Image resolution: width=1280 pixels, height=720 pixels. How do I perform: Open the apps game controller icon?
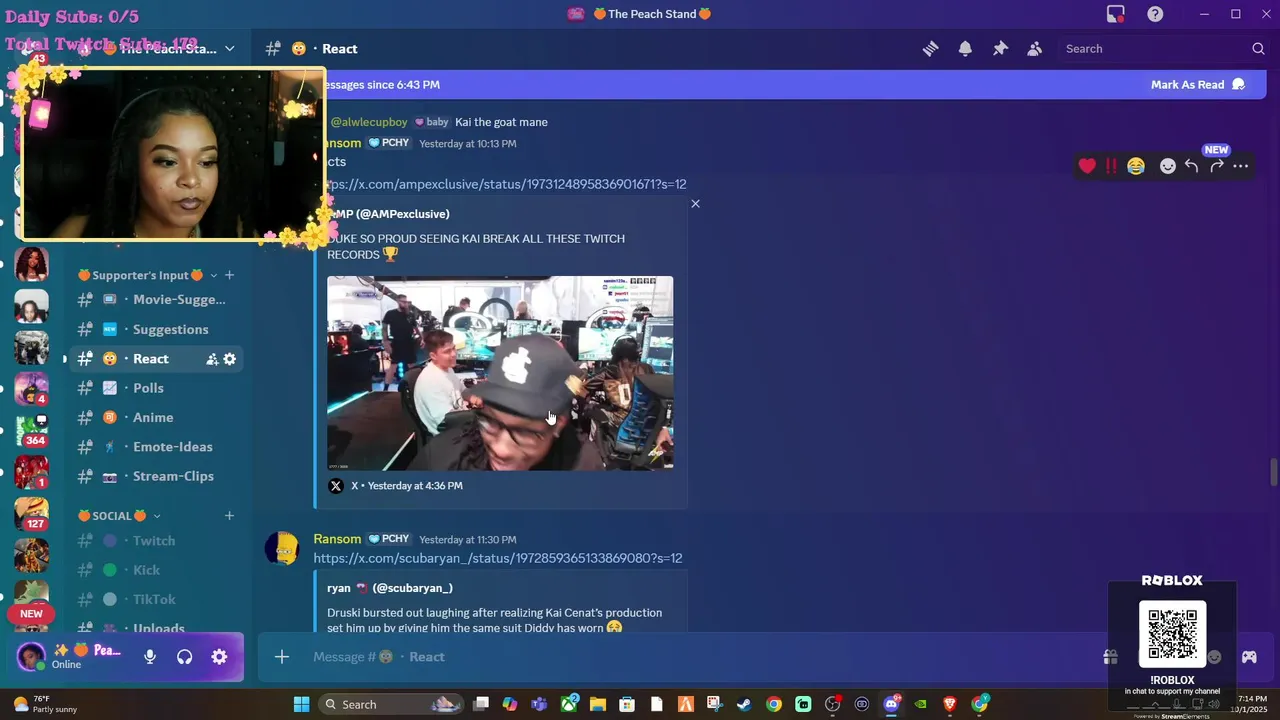(1249, 657)
